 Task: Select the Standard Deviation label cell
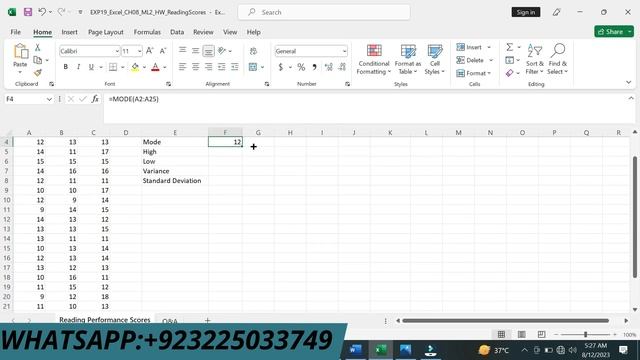[x=175, y=180]
